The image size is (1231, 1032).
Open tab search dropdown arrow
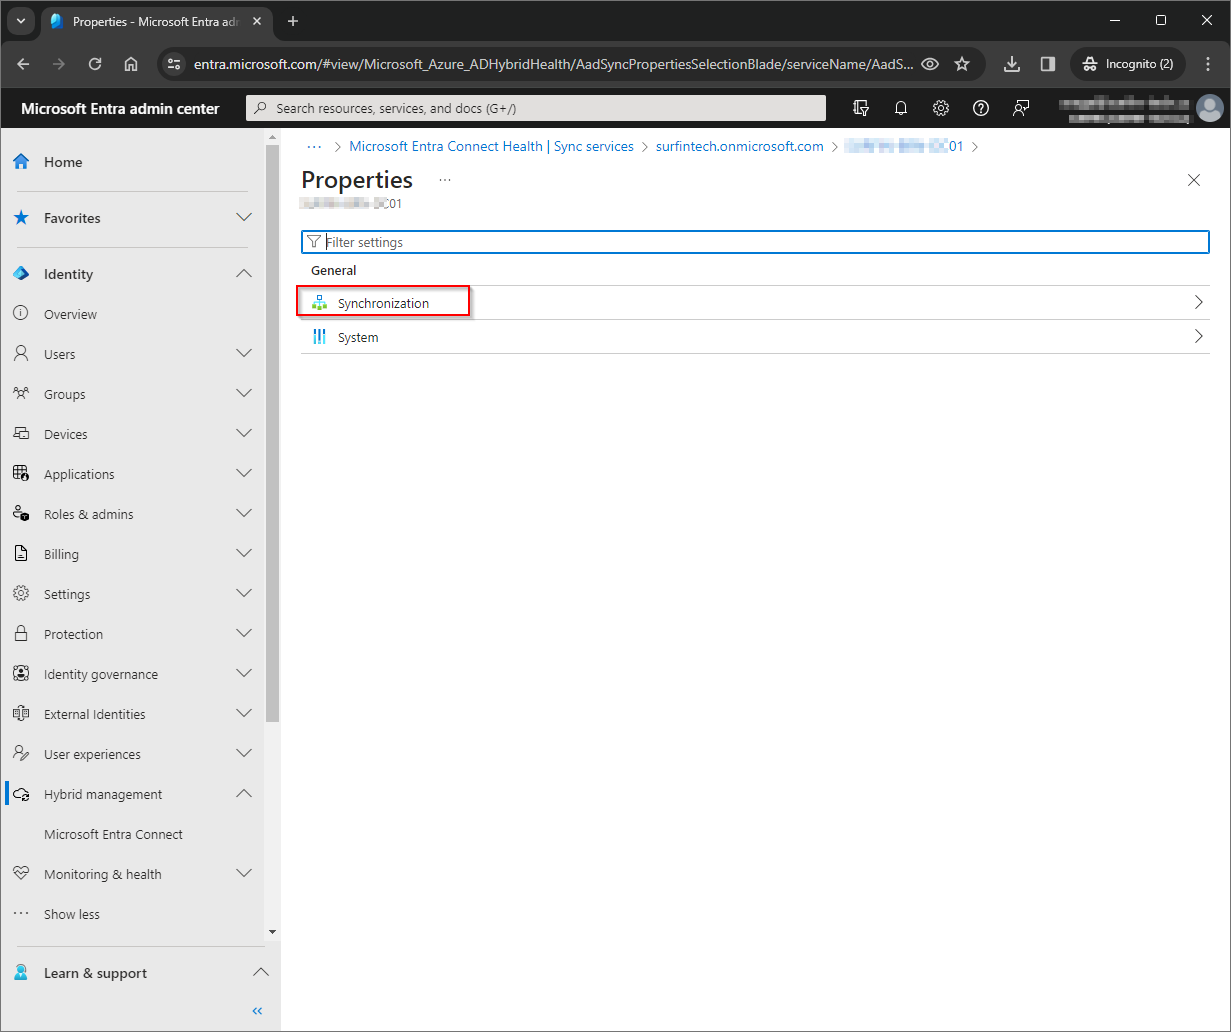[x=20, y=21]
